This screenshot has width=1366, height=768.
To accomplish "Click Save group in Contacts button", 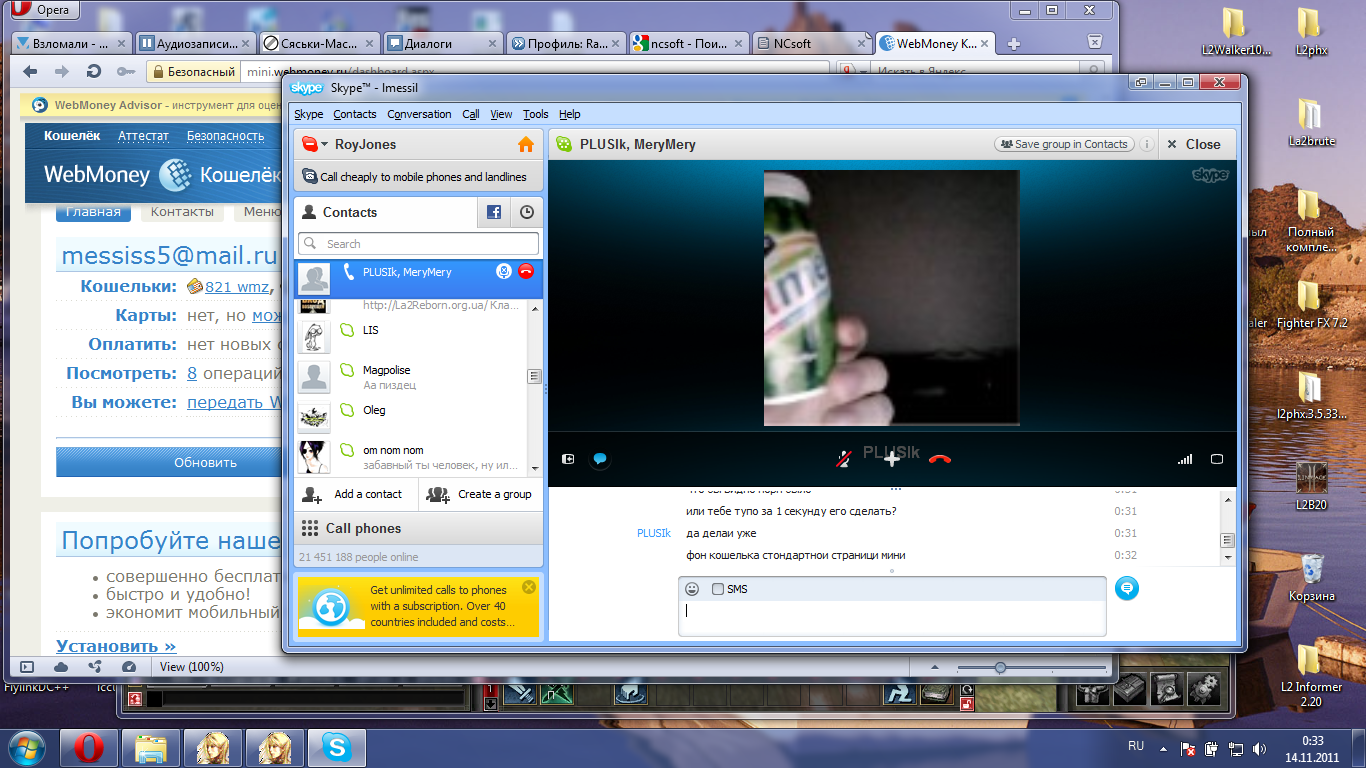I will (1065, 144).
